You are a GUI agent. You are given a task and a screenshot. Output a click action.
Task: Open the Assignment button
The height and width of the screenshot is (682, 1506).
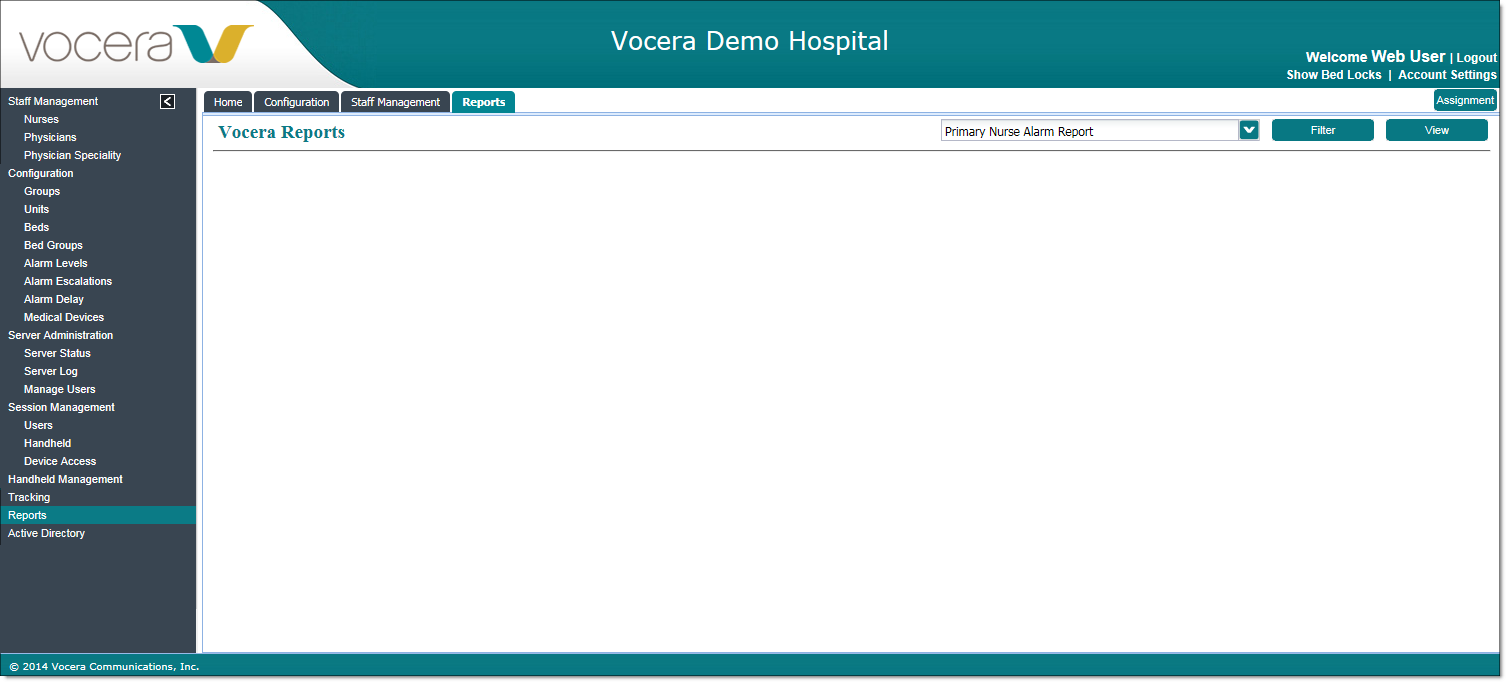[x=1465, y=100]
